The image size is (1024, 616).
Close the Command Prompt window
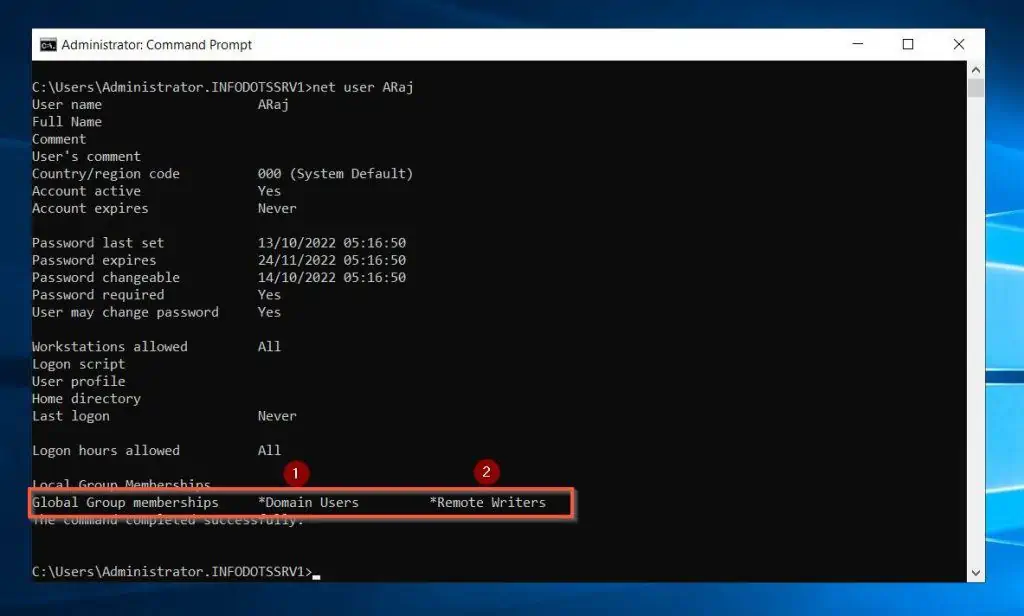coord(959,44)
